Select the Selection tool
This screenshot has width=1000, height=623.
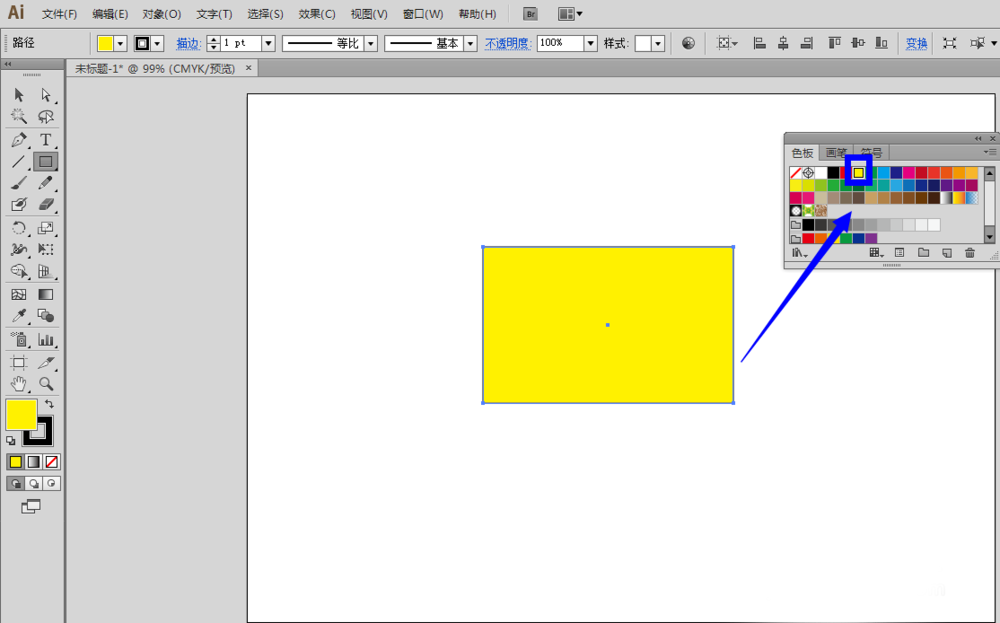(18, 95)
